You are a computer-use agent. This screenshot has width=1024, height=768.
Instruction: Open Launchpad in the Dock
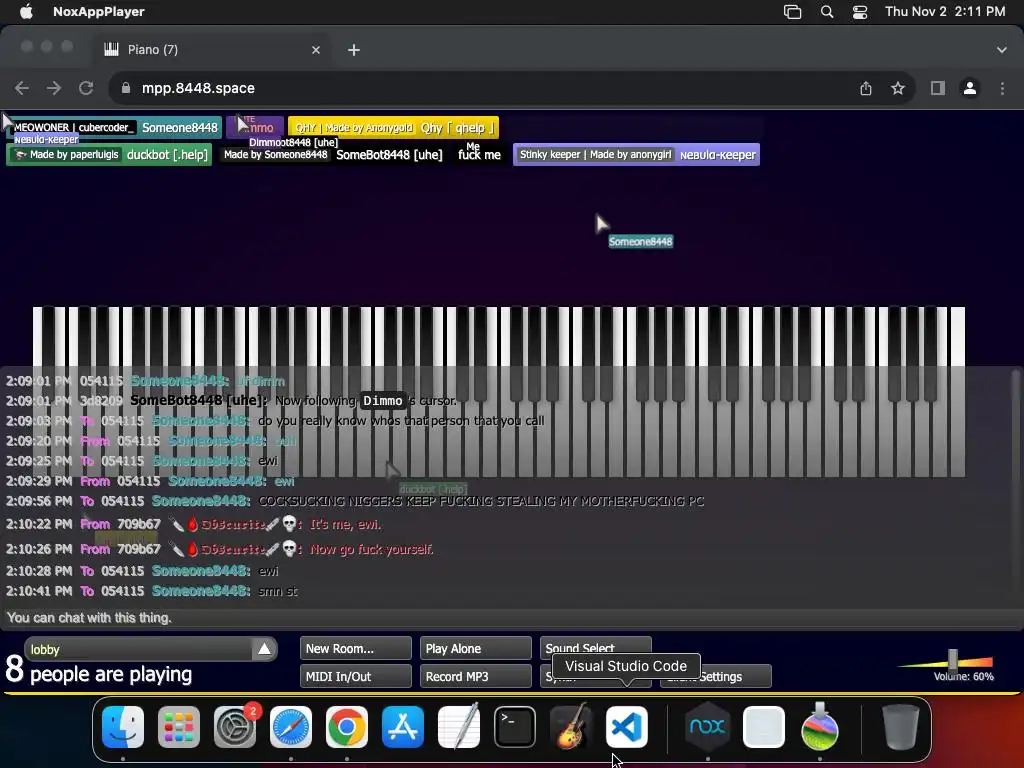click(179, 727)
